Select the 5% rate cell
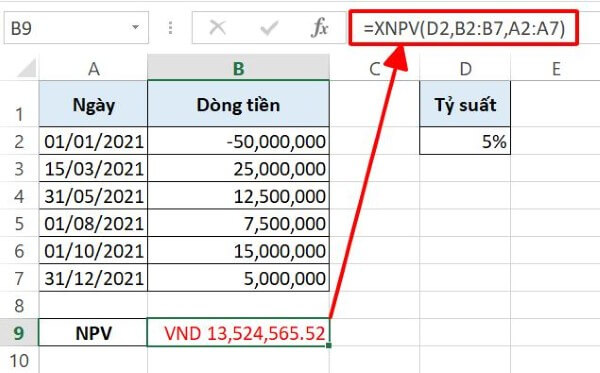 pyautogui.click(x=465, y=141)
